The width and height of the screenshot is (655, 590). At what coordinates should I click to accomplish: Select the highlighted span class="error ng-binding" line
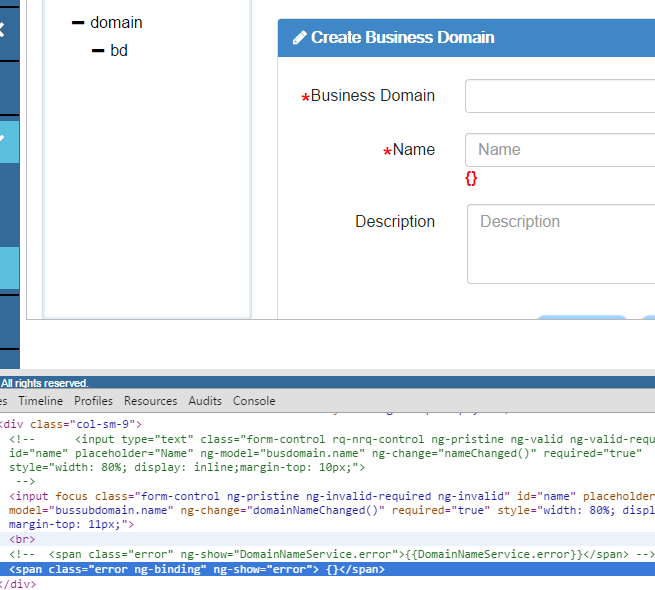tap(328, 569)
